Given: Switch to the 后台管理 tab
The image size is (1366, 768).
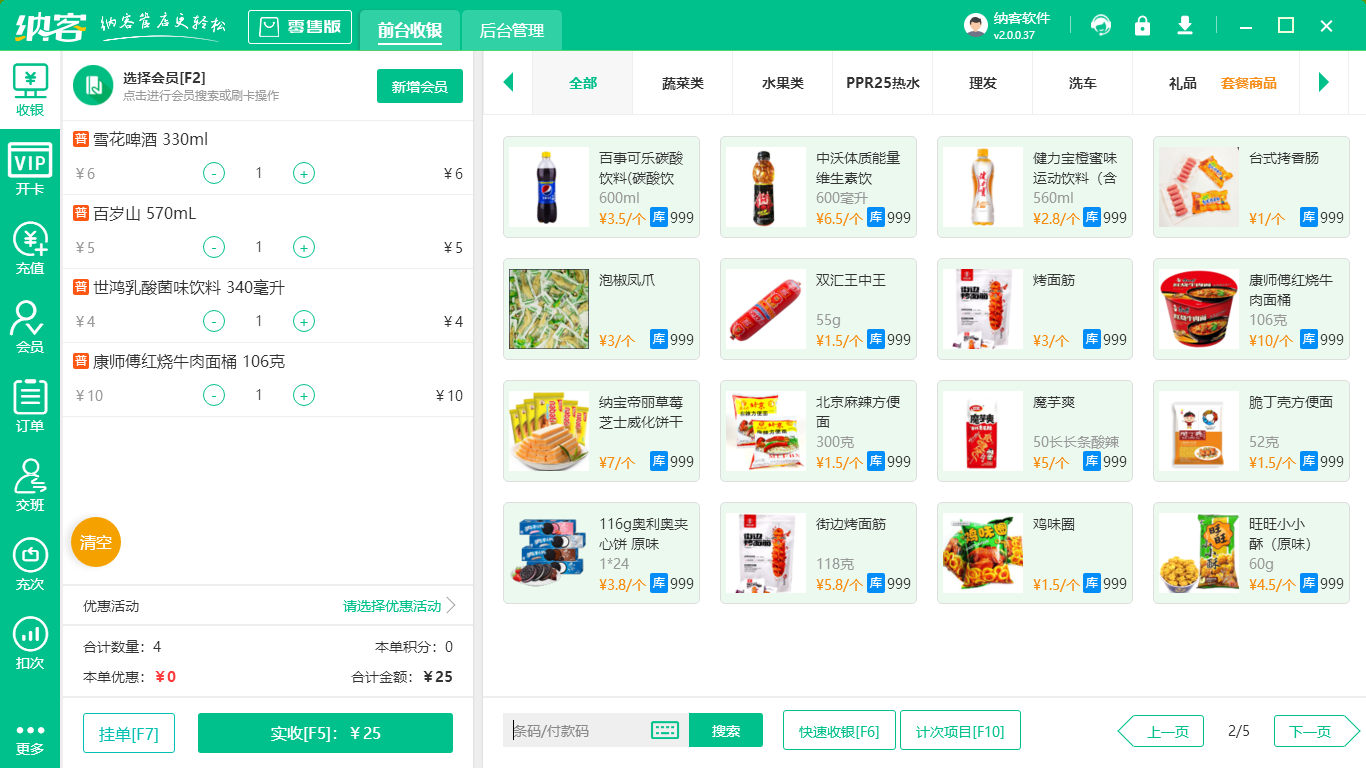Looking at the screenshot, I should point(512,31).
